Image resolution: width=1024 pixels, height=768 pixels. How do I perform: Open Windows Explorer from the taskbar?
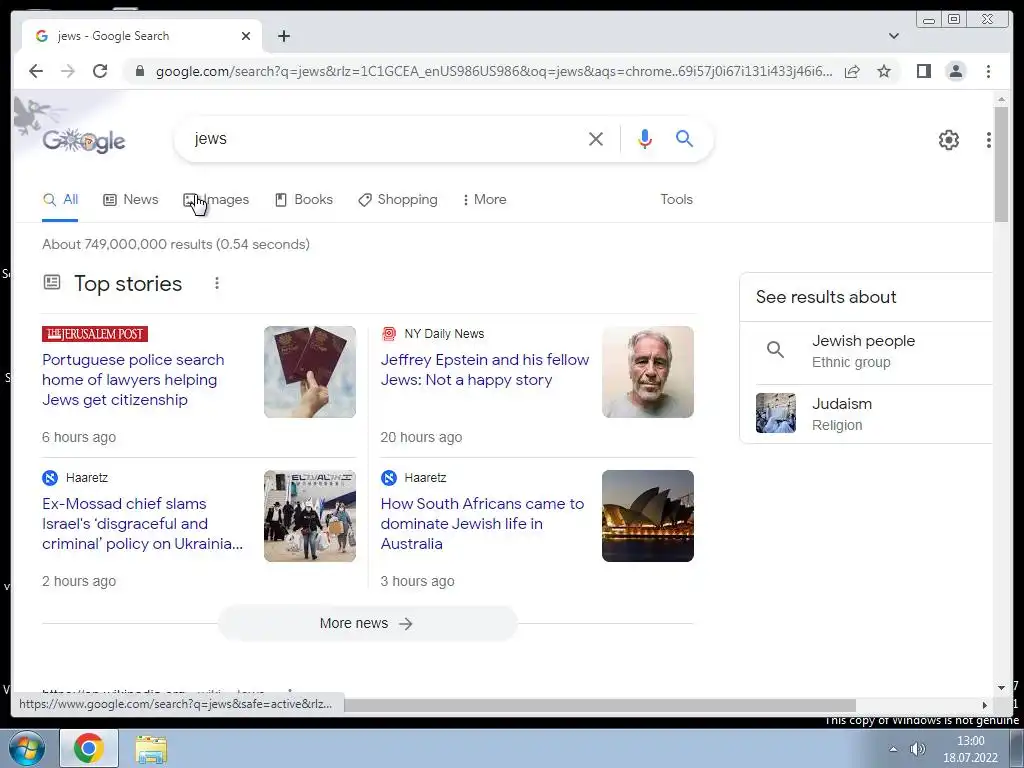click(151, 748)
